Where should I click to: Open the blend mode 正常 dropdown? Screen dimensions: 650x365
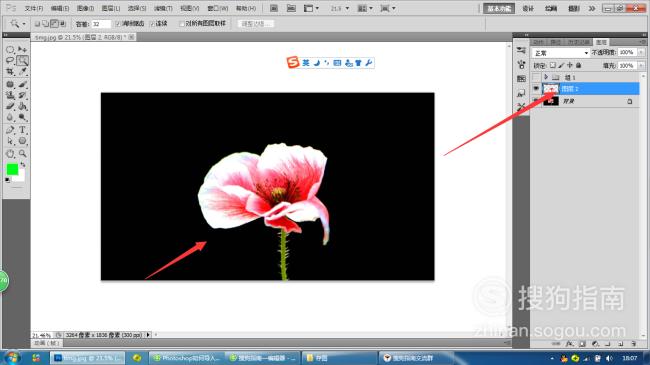pyautogui.click(x=560, y=53)
